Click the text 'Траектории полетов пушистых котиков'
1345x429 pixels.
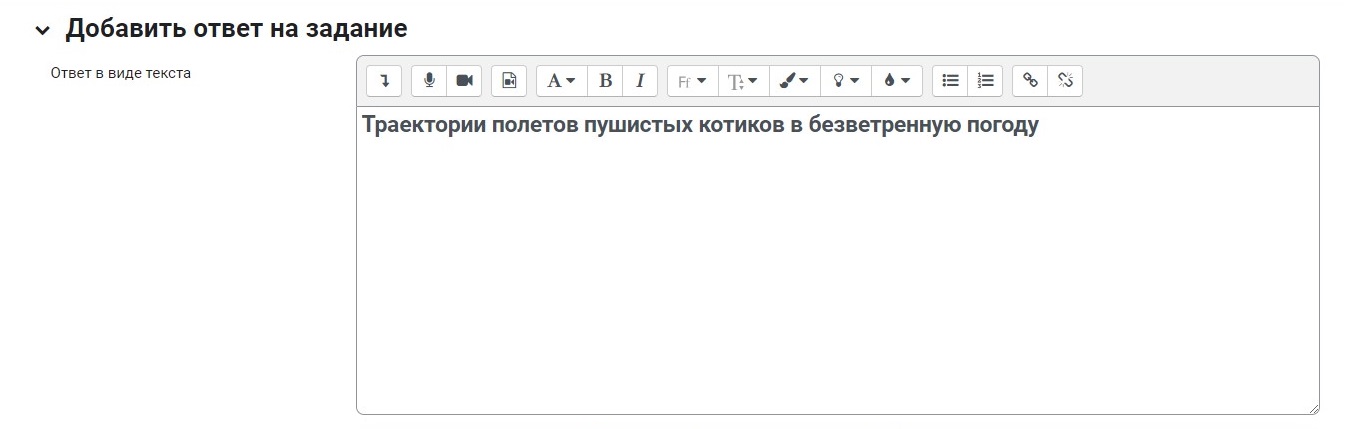coord(573,126)
